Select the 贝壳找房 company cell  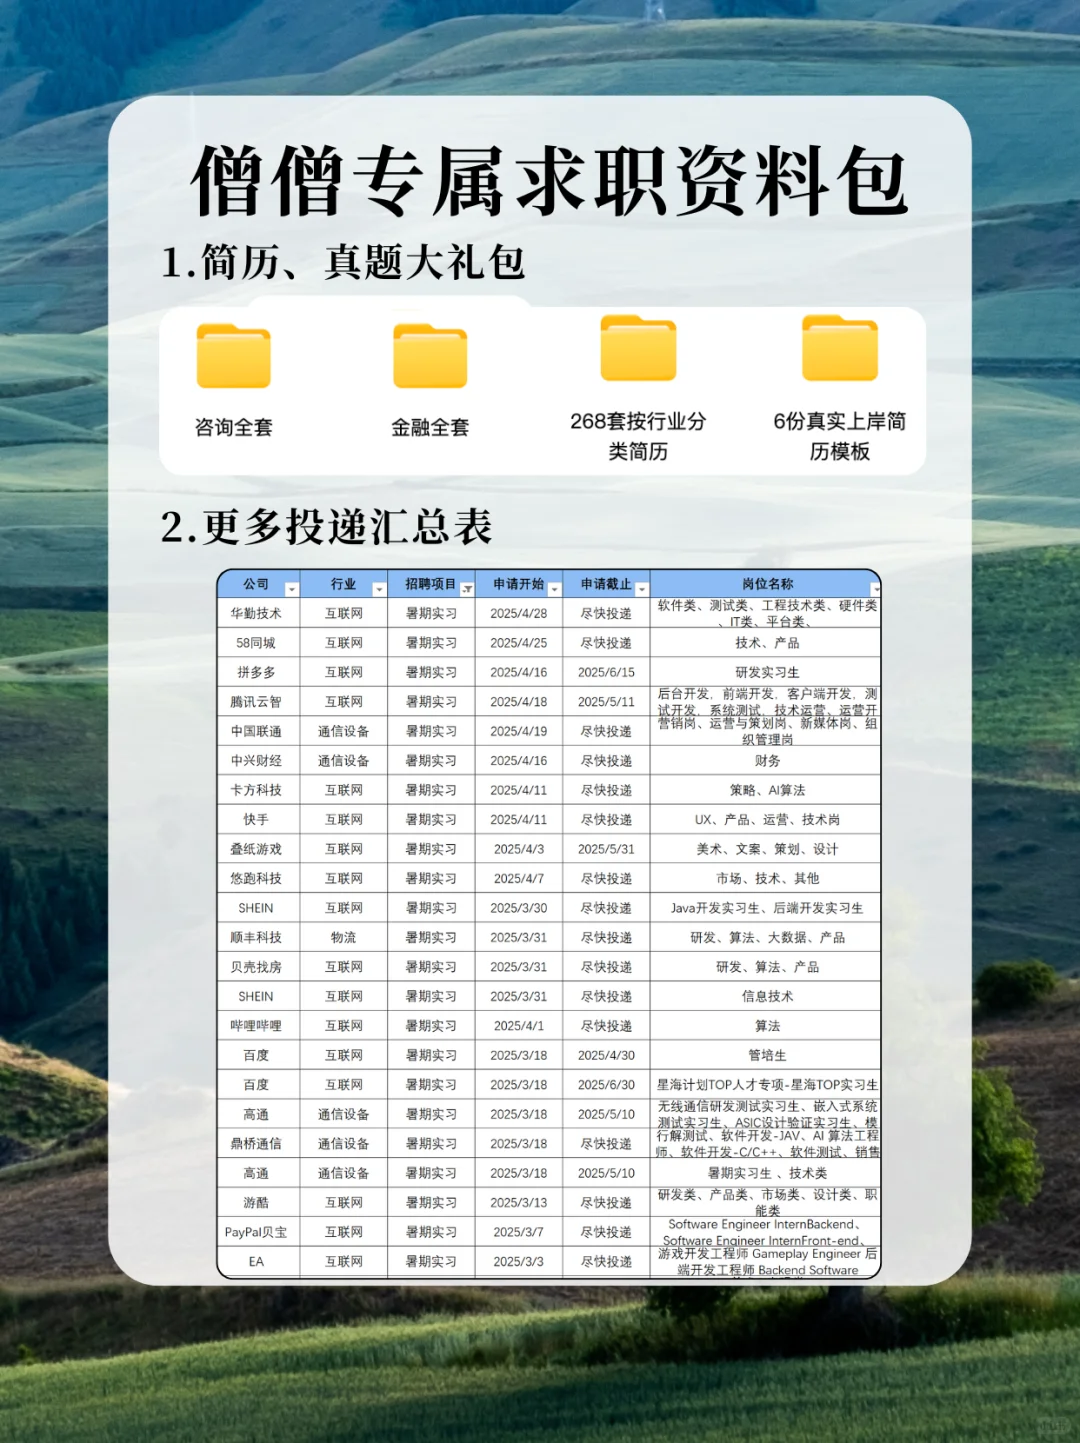[257, 967]
